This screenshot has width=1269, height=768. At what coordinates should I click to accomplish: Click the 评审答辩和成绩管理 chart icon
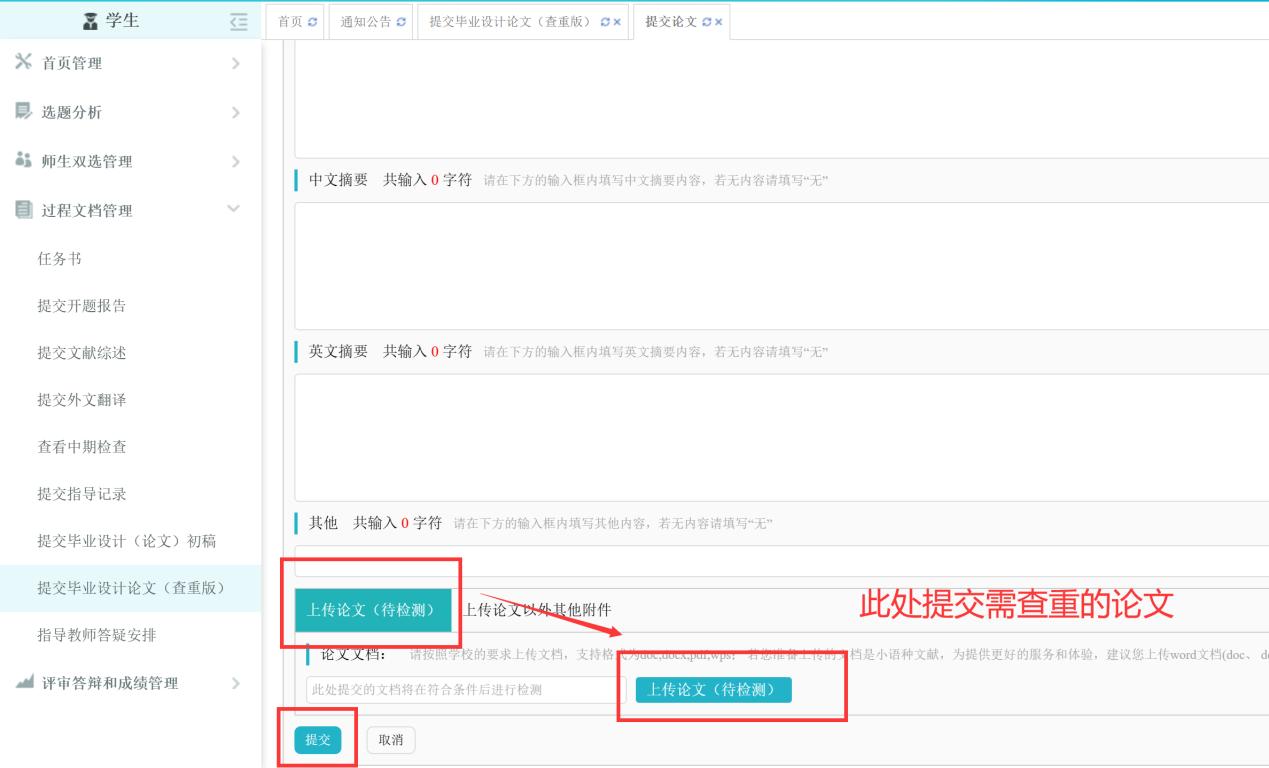[x=24, y=683]
